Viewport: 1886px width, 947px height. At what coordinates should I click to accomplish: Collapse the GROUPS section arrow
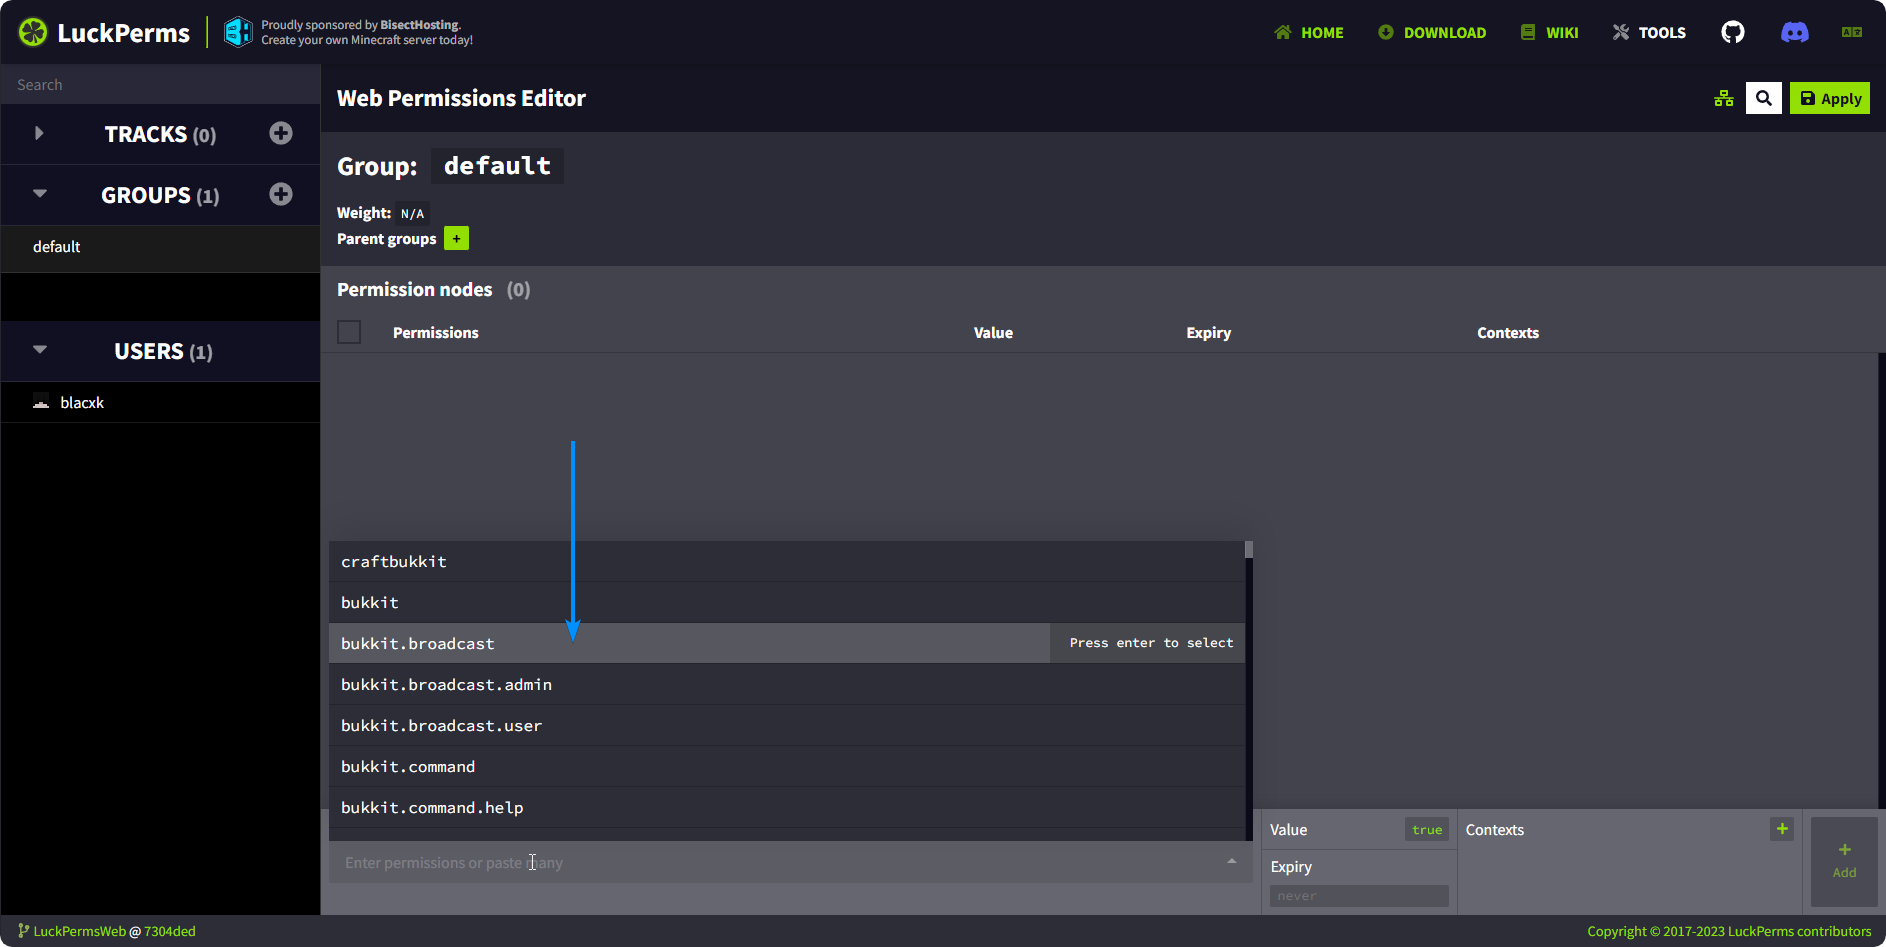40,194
